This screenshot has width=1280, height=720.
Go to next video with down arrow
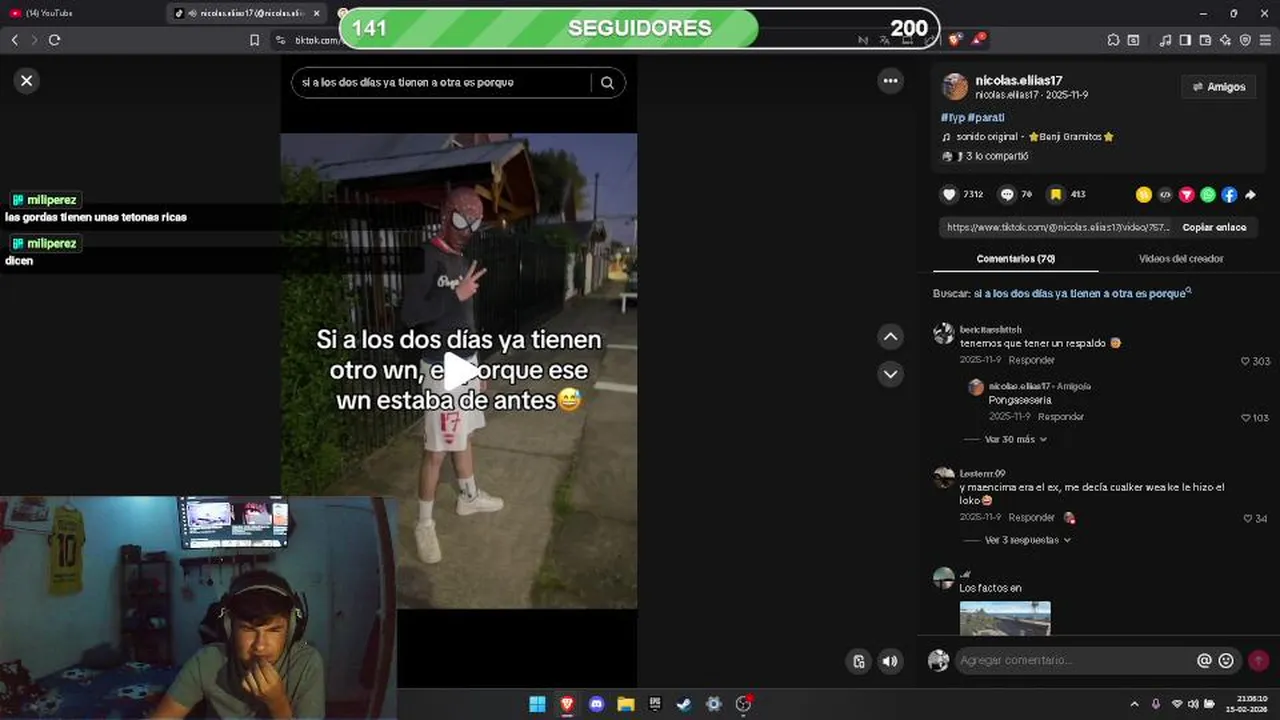click(x=890, y=374)
